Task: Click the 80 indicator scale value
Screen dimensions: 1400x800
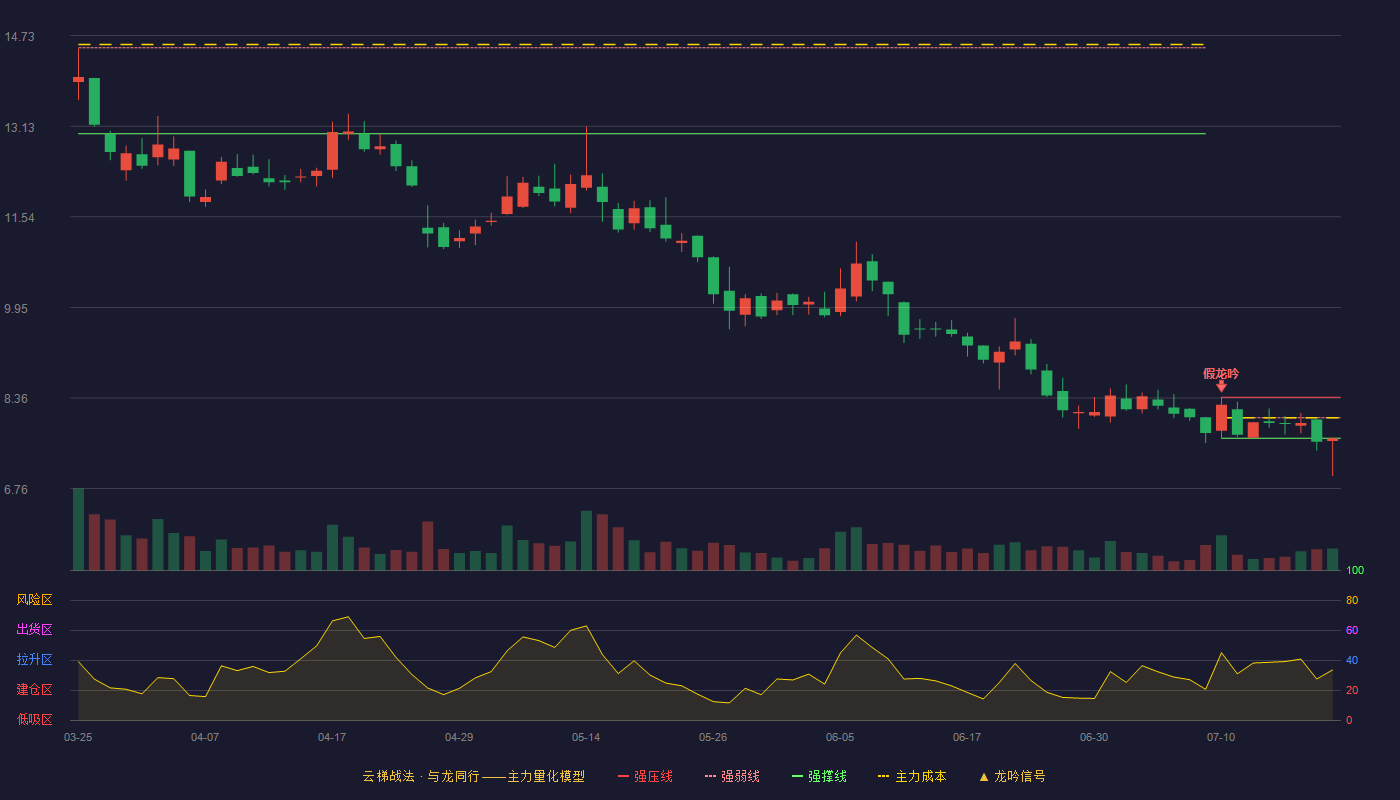Action: 1352,600
